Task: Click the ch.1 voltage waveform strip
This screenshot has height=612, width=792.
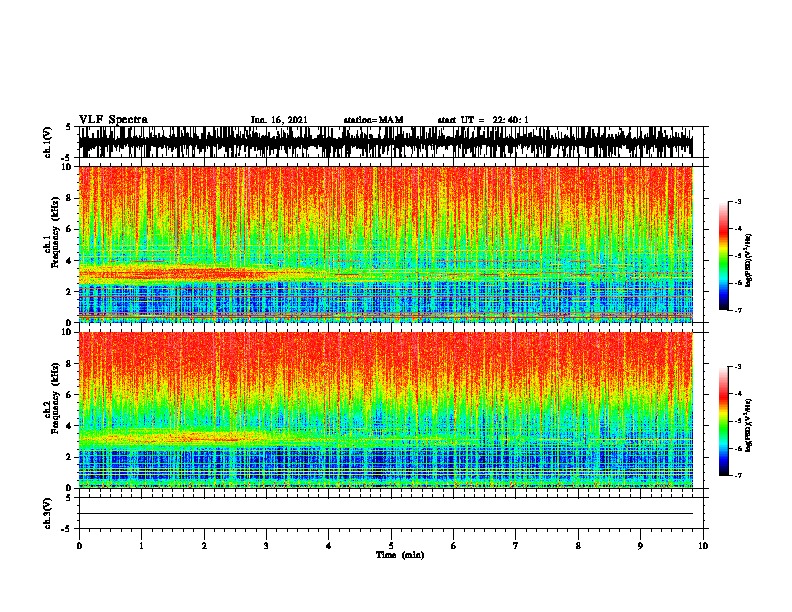Action: pos(386,142)
